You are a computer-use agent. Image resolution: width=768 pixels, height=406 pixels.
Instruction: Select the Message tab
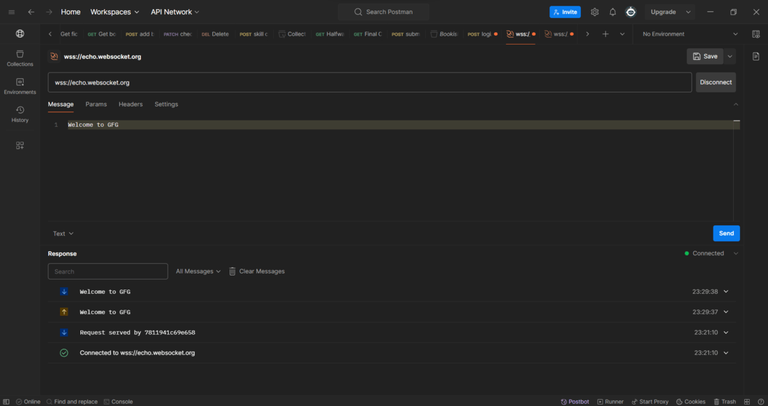[60, 104]
